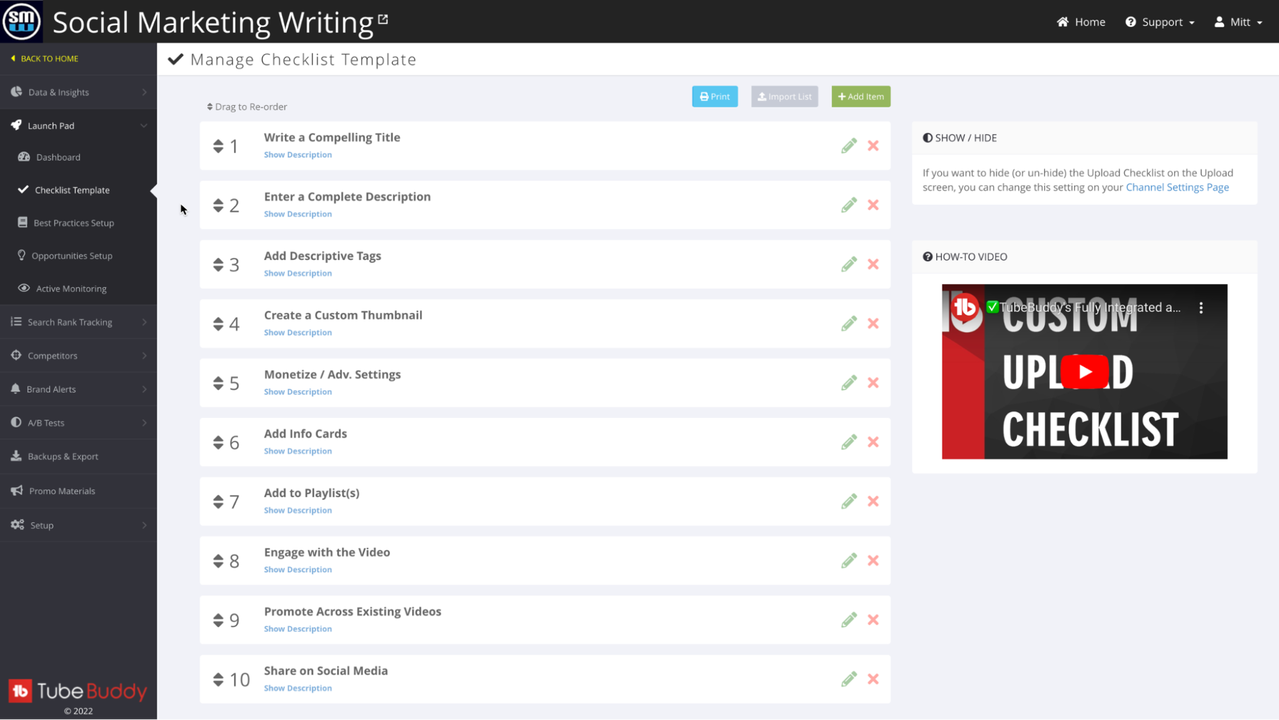Screen dimensions: 1279x720
Task: Click the edit pencil for Create a Custom Thumbnail
Action: point(849,323)
